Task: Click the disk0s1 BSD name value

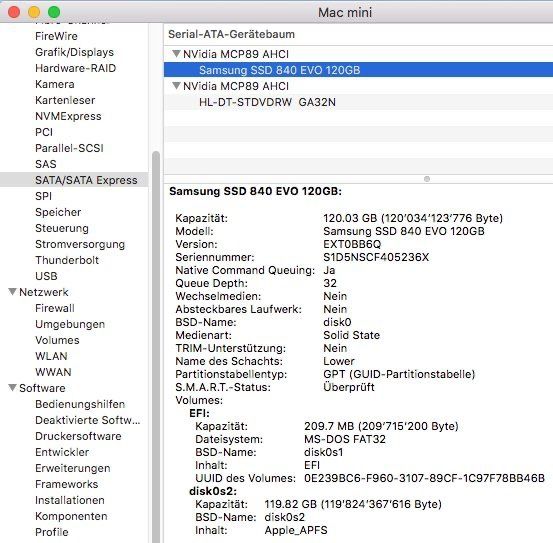Action: pos(323,452)
